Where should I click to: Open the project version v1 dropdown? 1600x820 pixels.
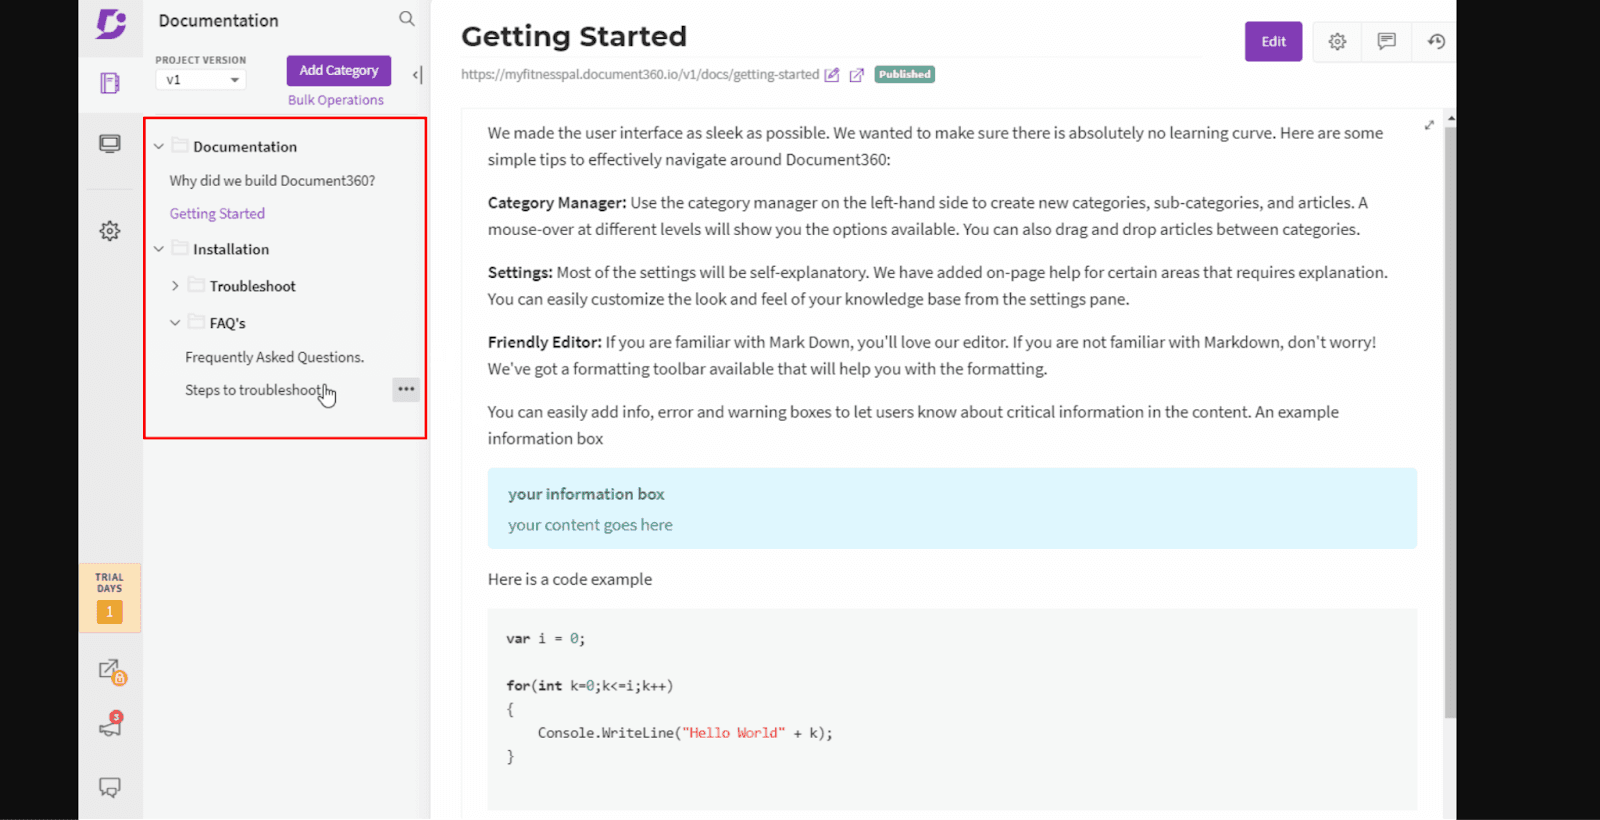pyautogui.click(x=201, y=80)
